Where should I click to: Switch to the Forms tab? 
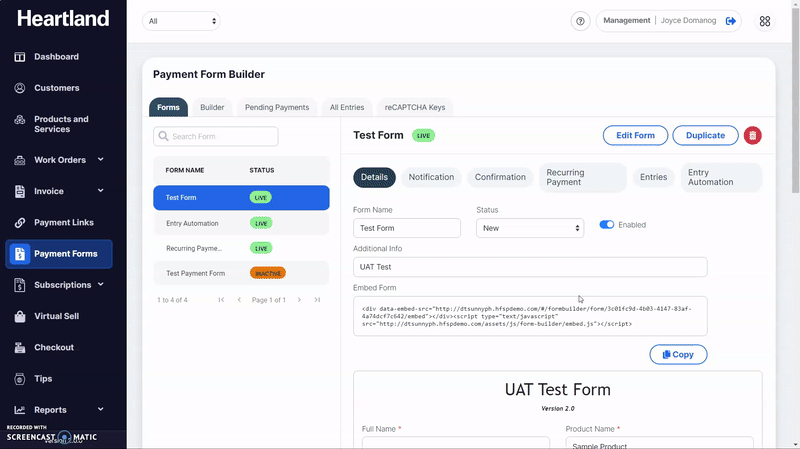[168, 107]
